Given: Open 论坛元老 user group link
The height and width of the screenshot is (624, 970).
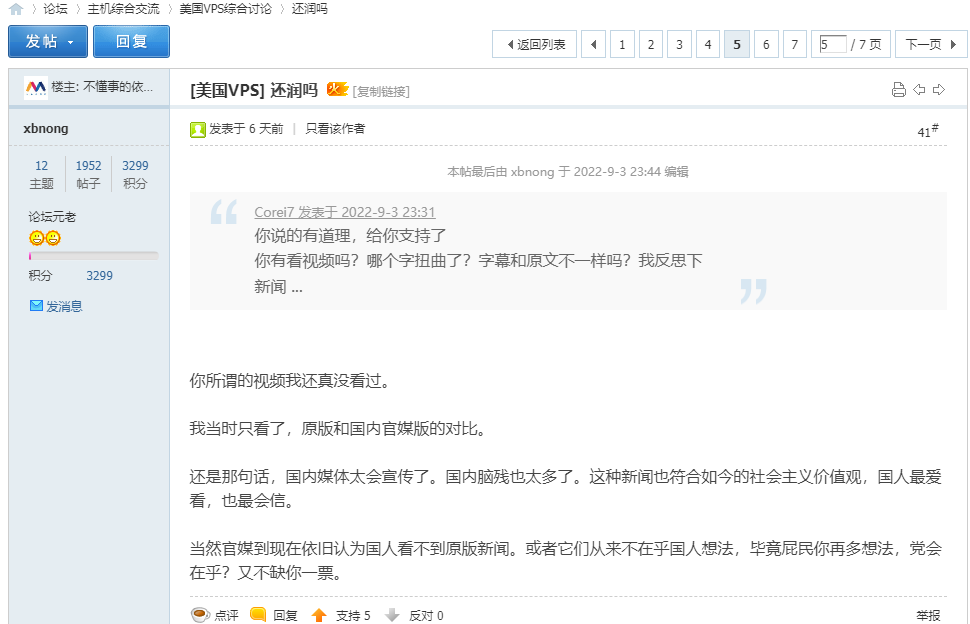Looking at the screenshot, I should [x=52, y=217].
